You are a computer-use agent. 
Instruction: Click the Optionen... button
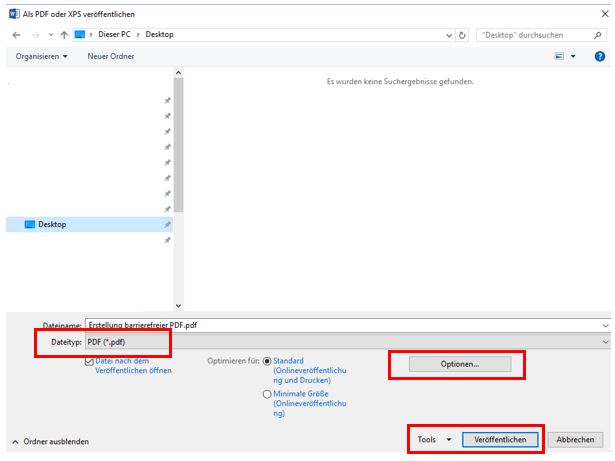pyautogui.click(x=460, y=364)
